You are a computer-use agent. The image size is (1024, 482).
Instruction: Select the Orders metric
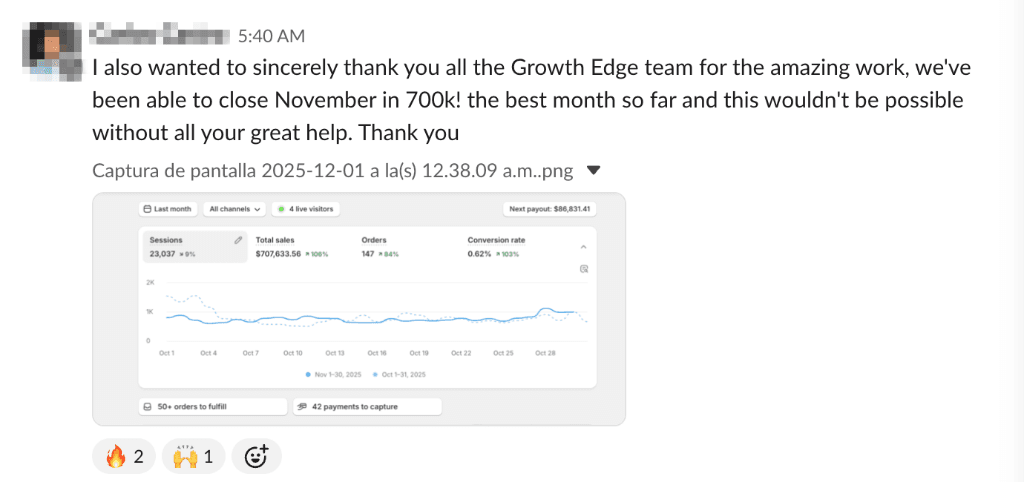coord(380,247)
